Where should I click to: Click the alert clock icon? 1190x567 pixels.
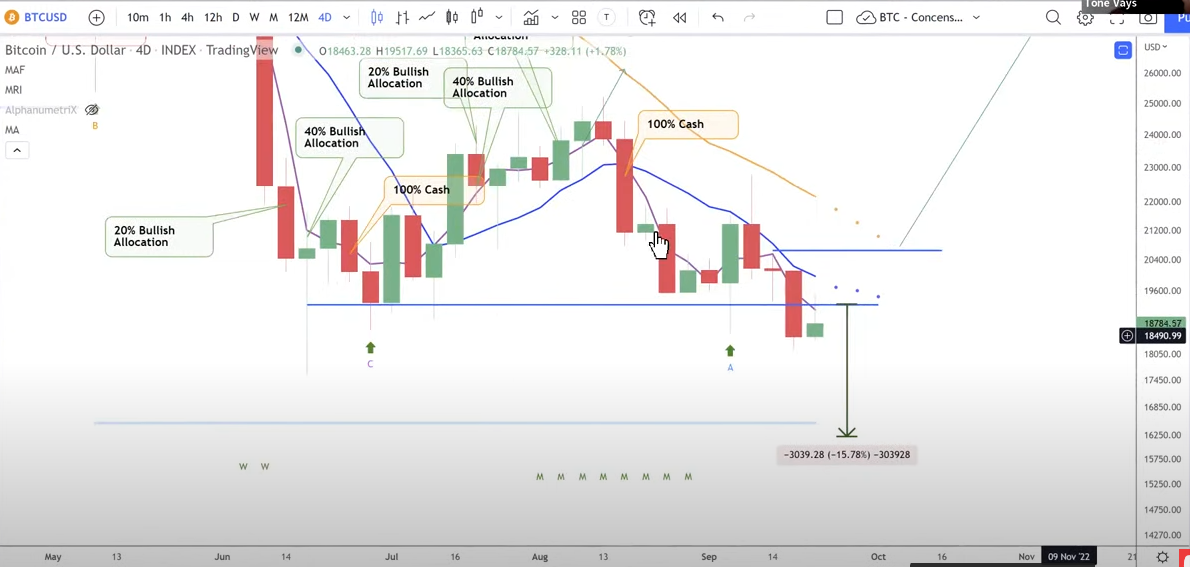click(x=647, y=17)
